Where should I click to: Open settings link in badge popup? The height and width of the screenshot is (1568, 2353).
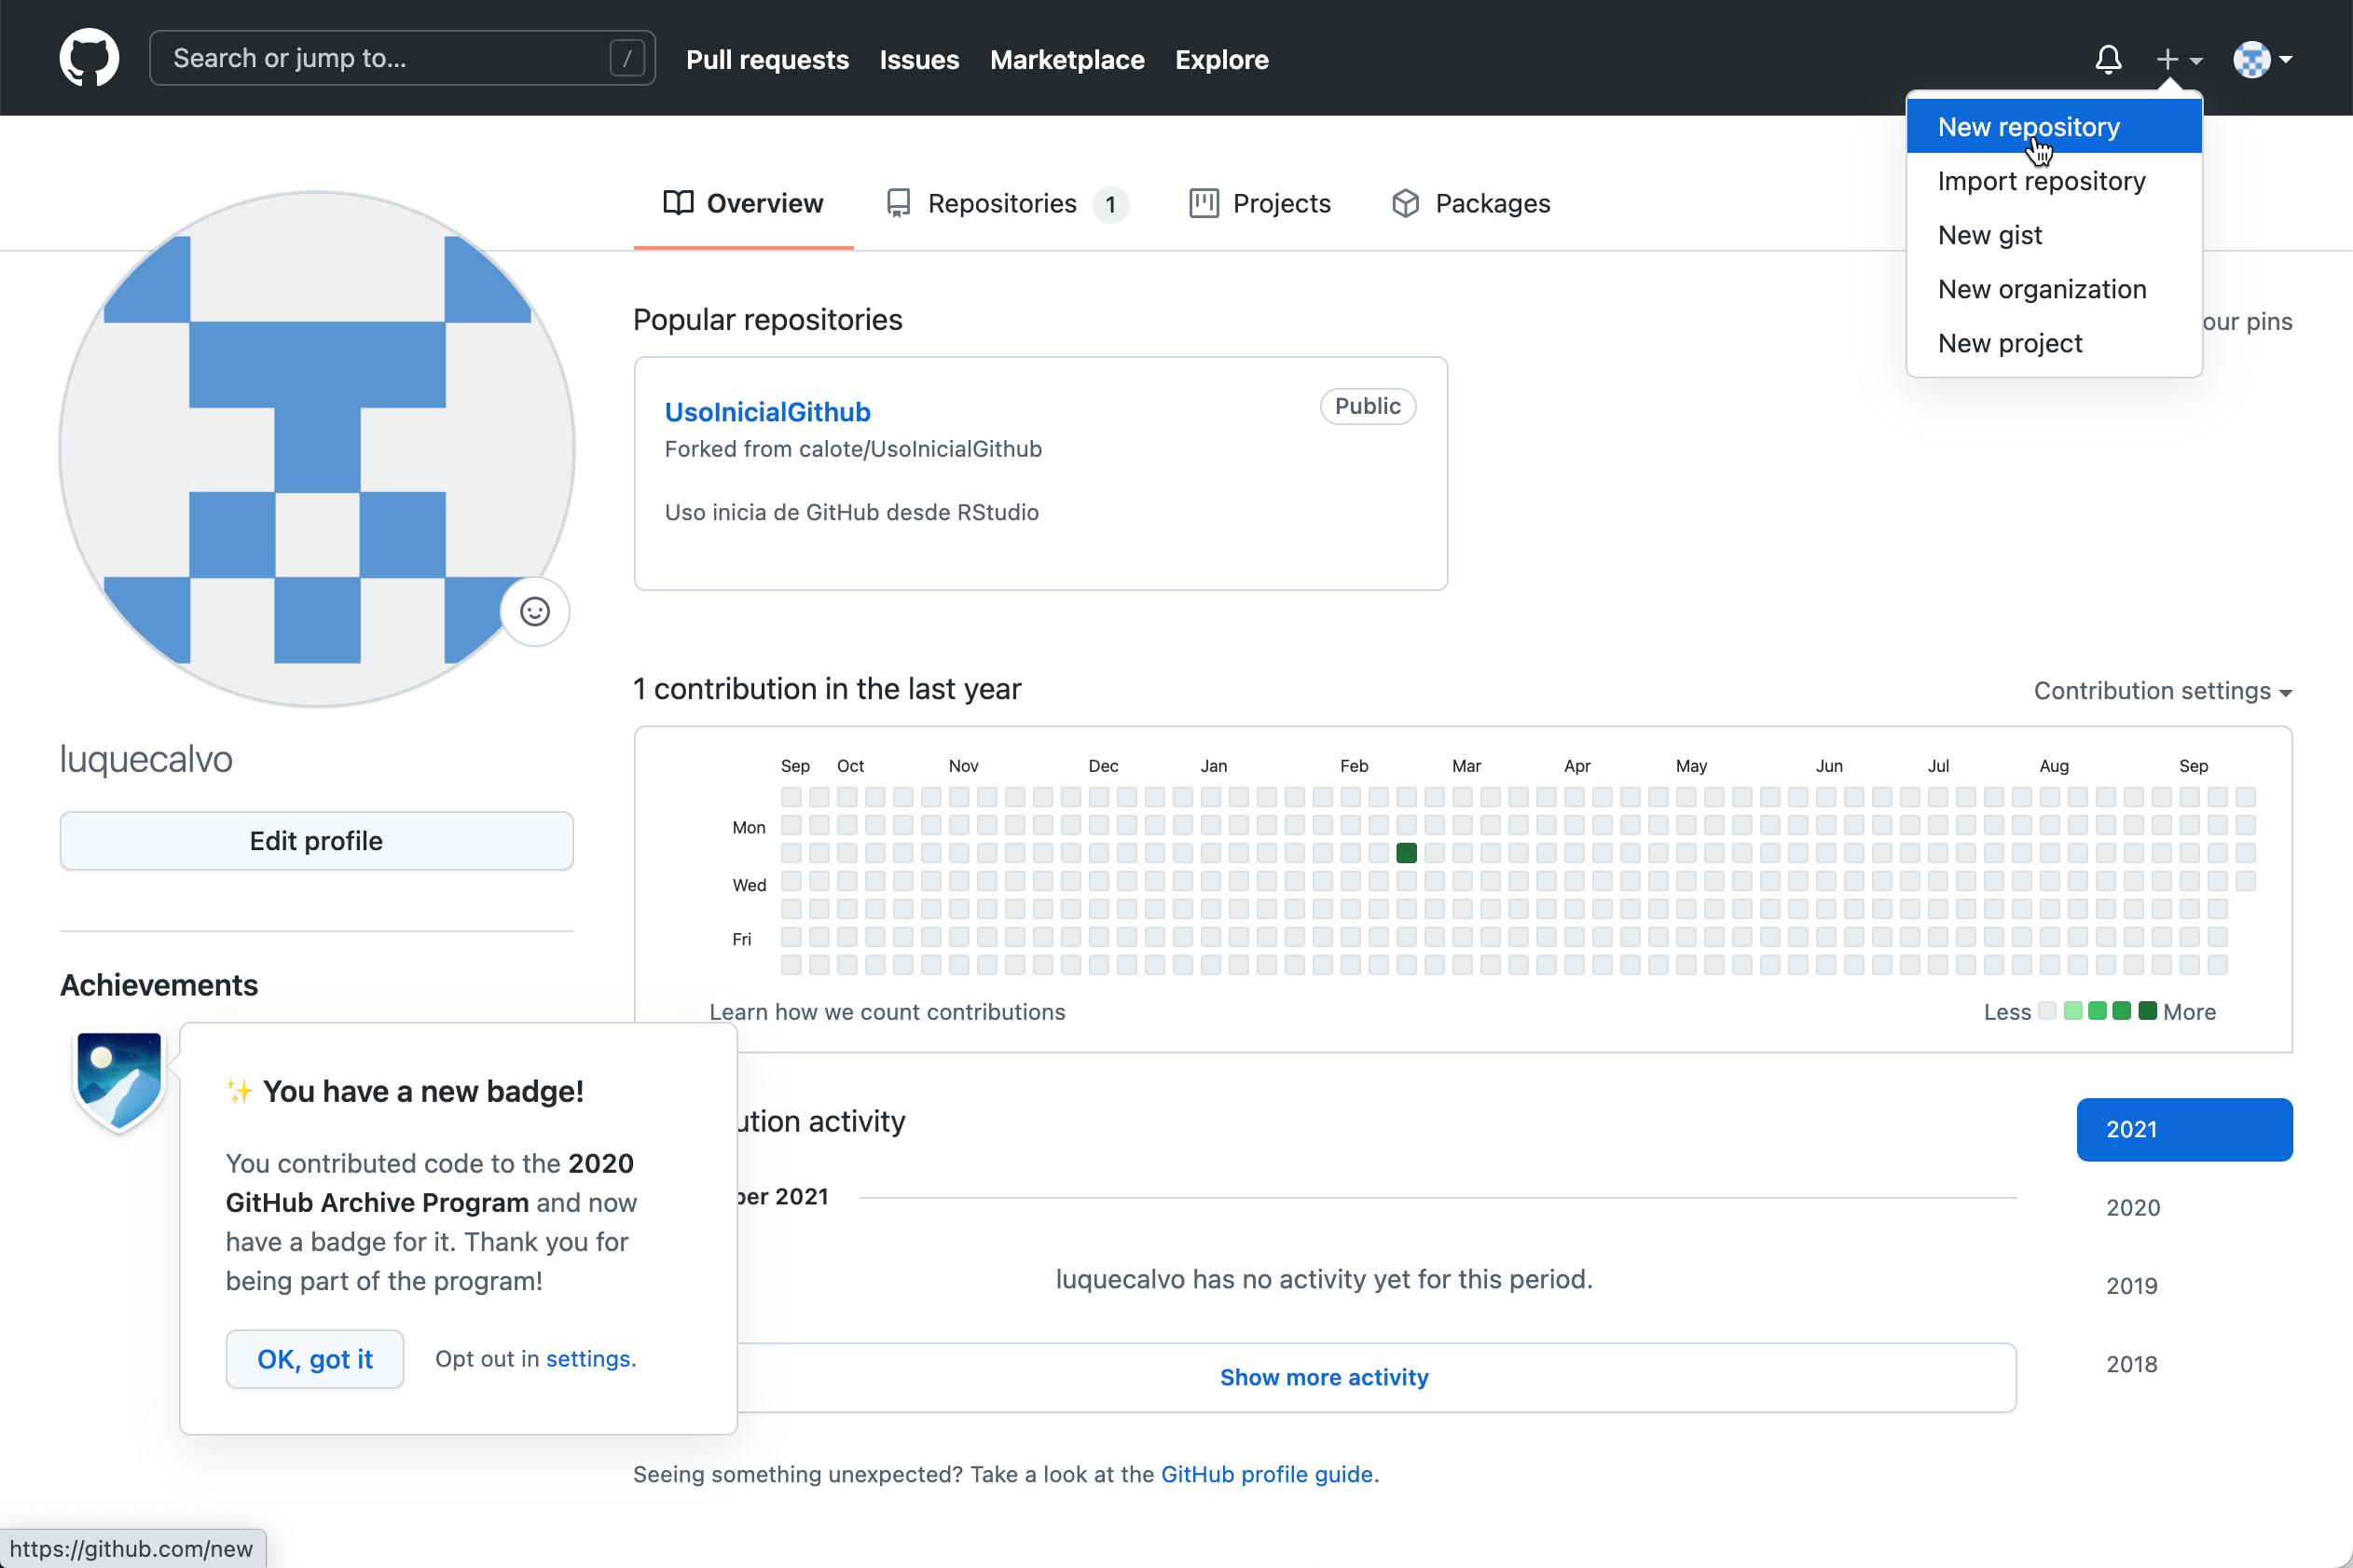point(588,1359)
